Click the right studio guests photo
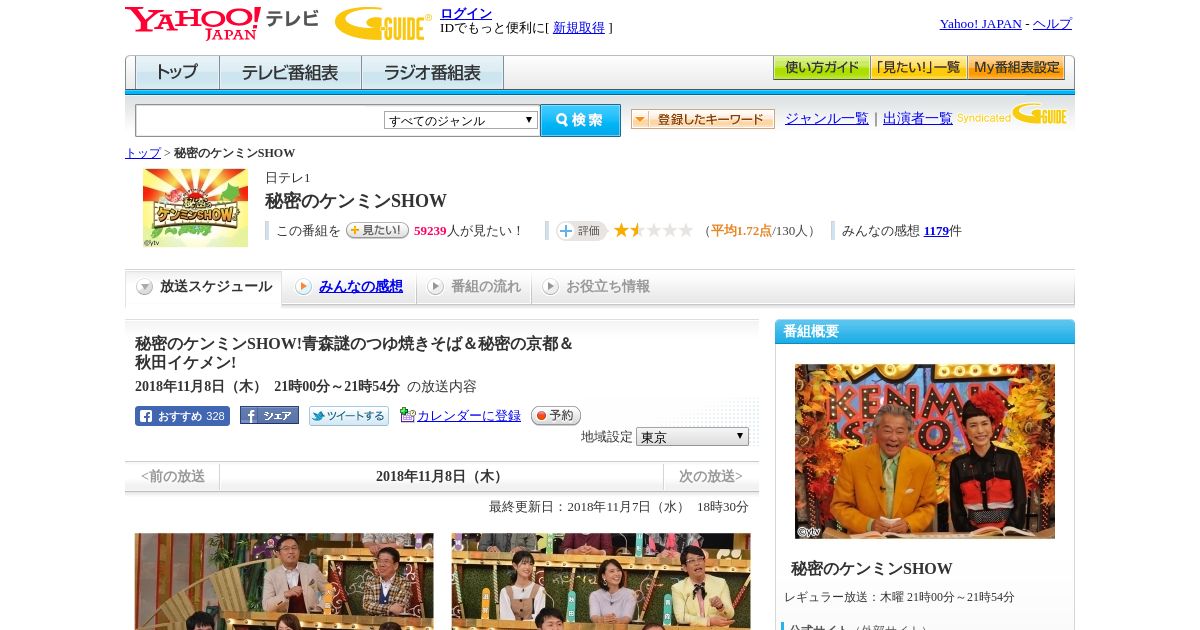Viewport: 1200px width, 630px height. pyautogui.click(x=601, y=581)
